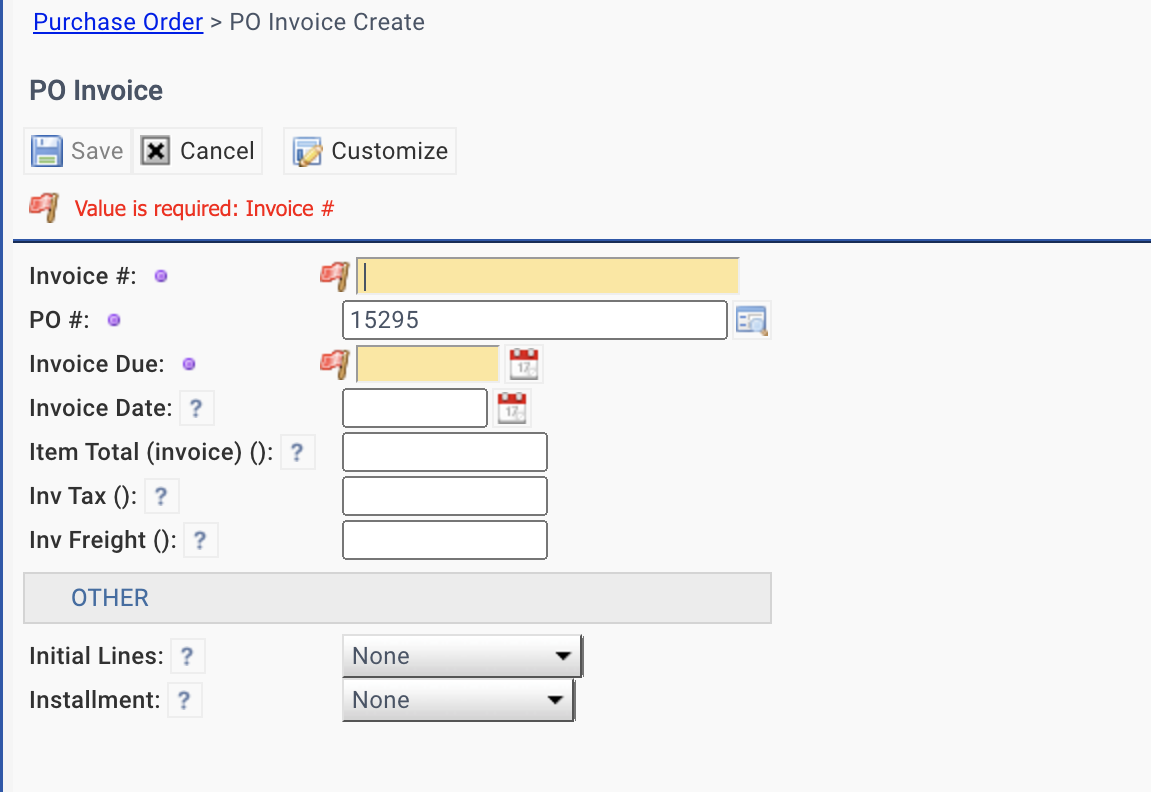The image size is (1151, 792).
Task: Open the Installment dropdown
Action: point(458,700)
